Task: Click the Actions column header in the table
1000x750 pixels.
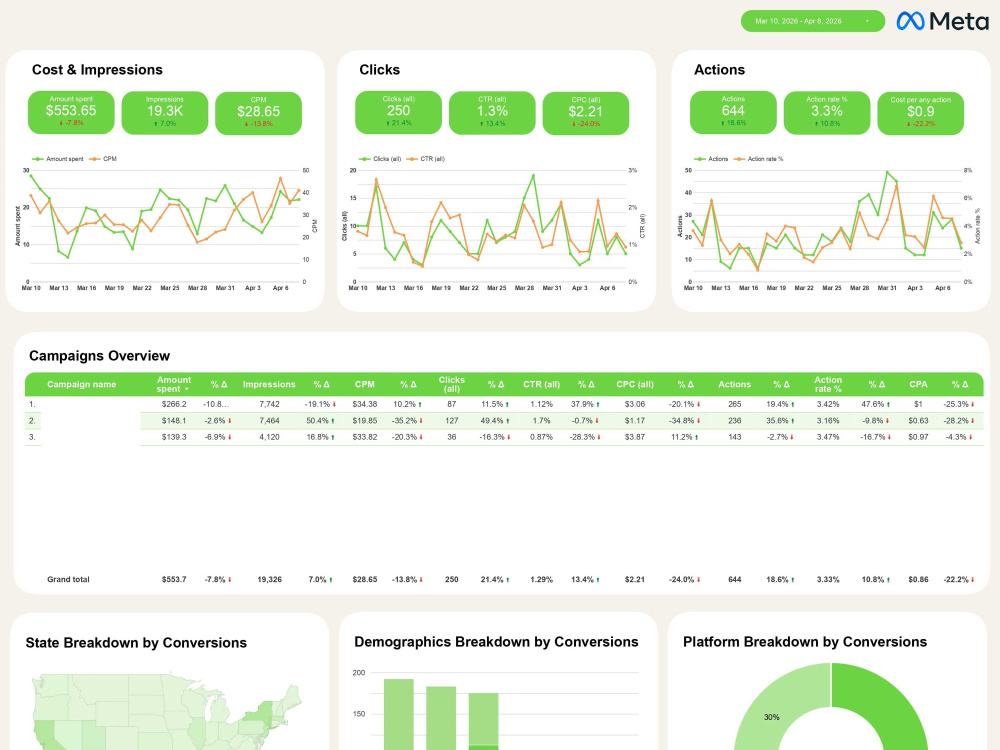Action: [x=734, y=384]
